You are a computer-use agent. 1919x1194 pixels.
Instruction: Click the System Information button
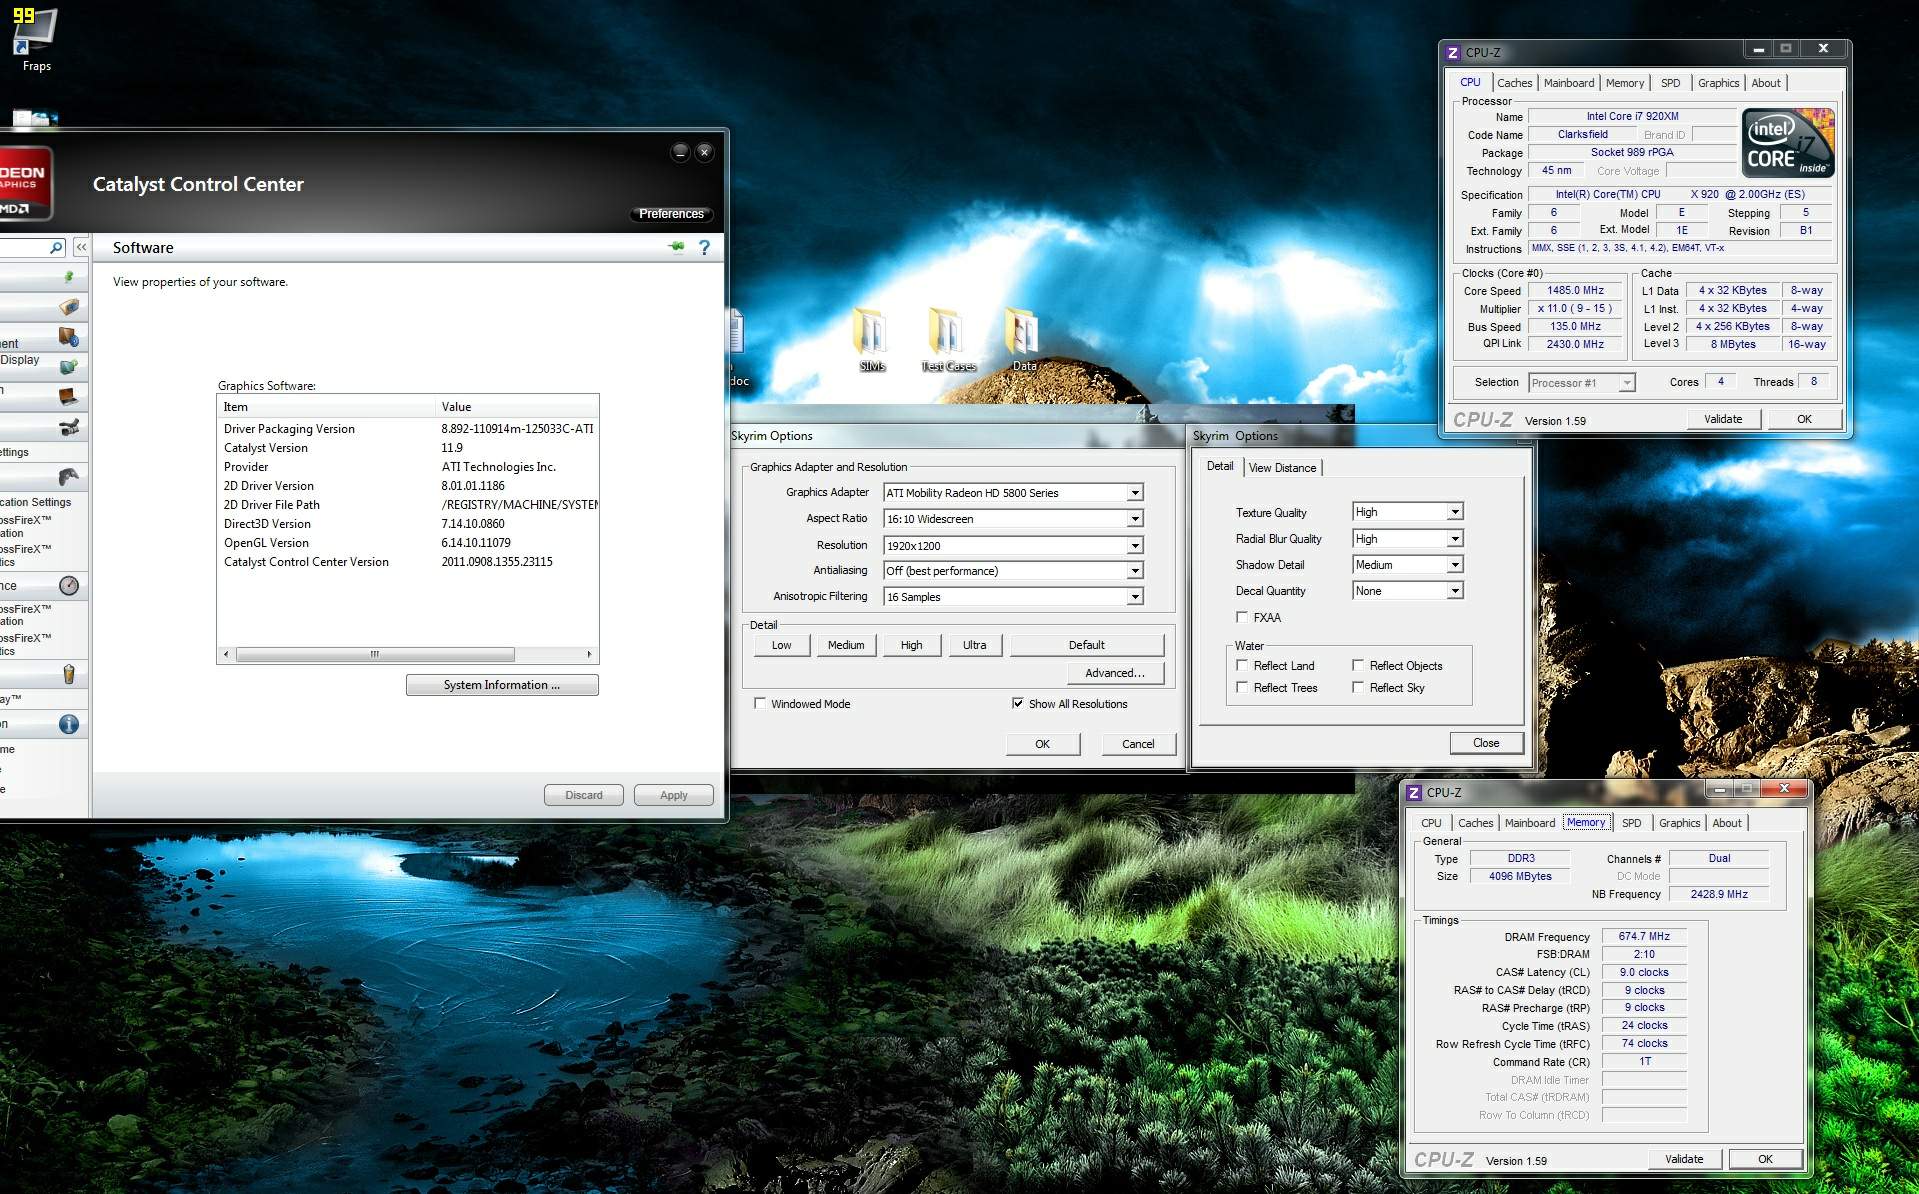502,684
